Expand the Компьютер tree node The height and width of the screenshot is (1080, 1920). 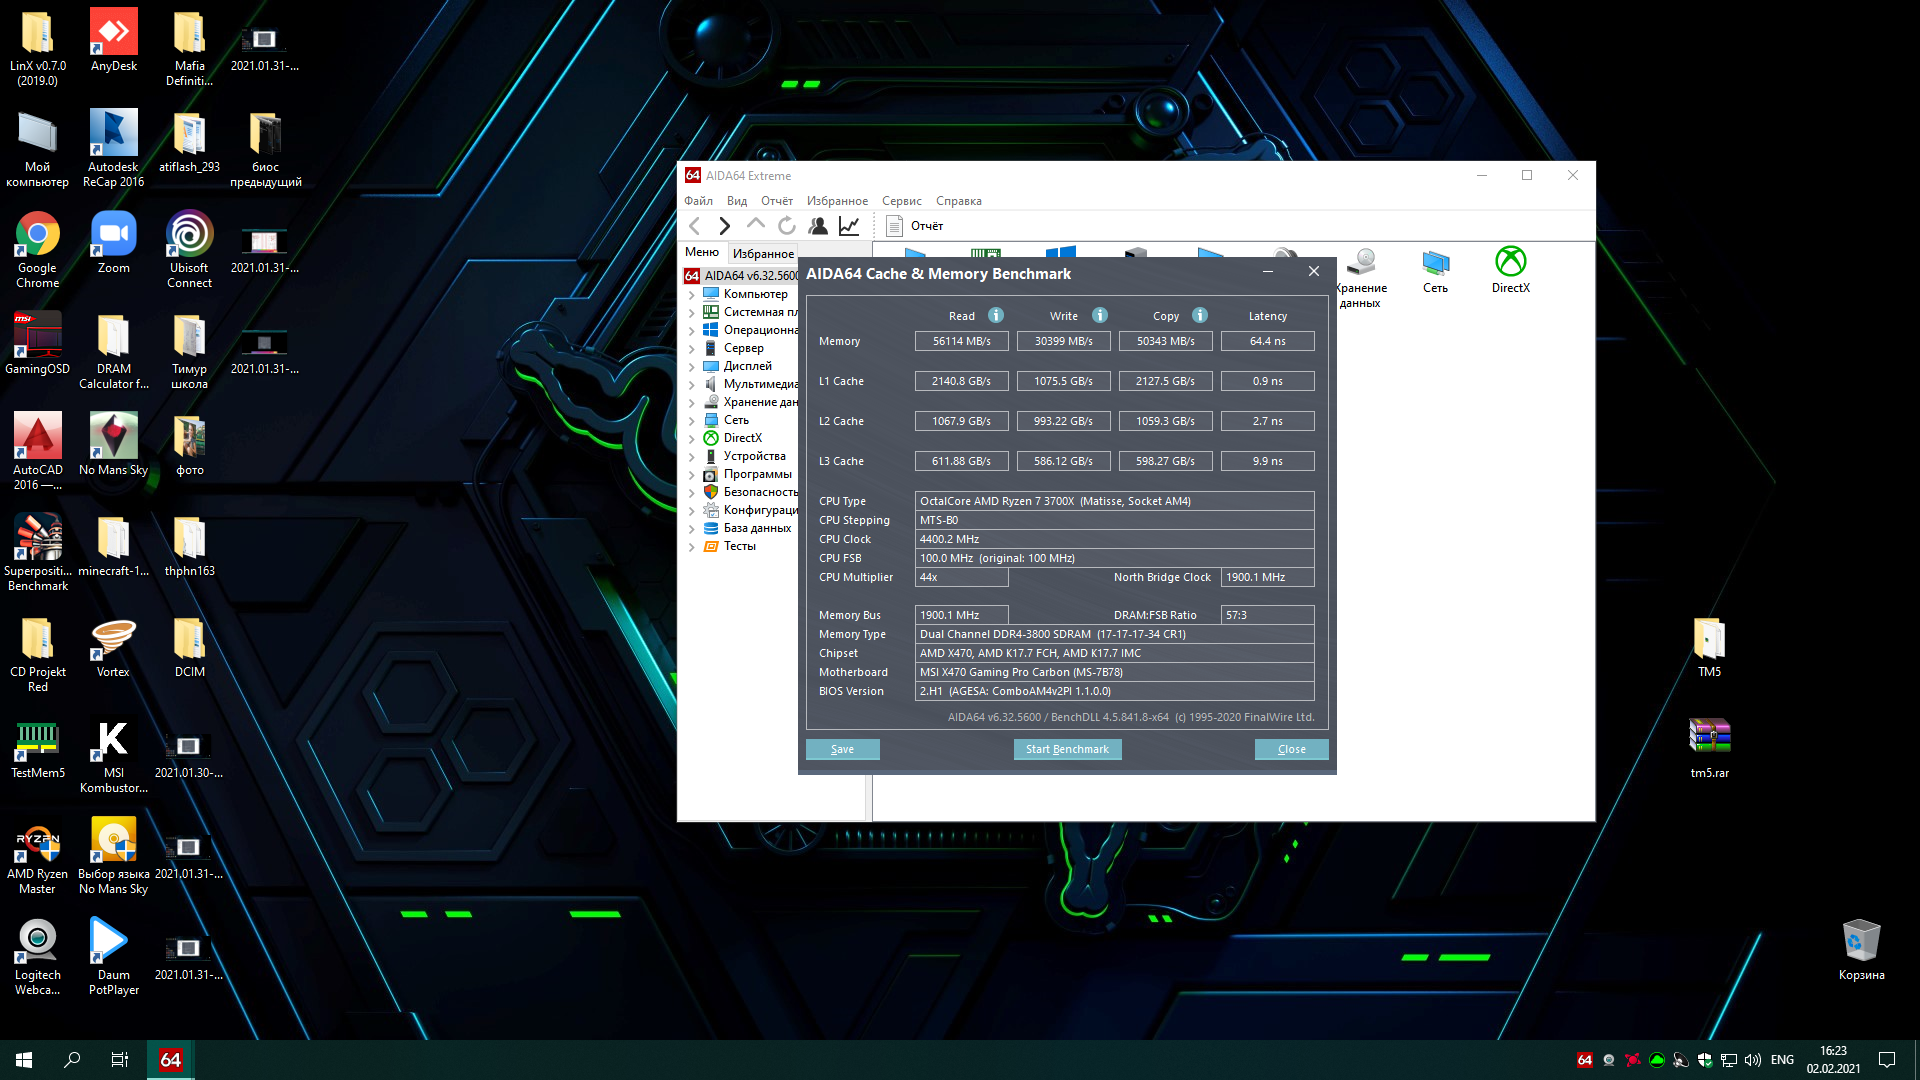(x=691, y=294)
